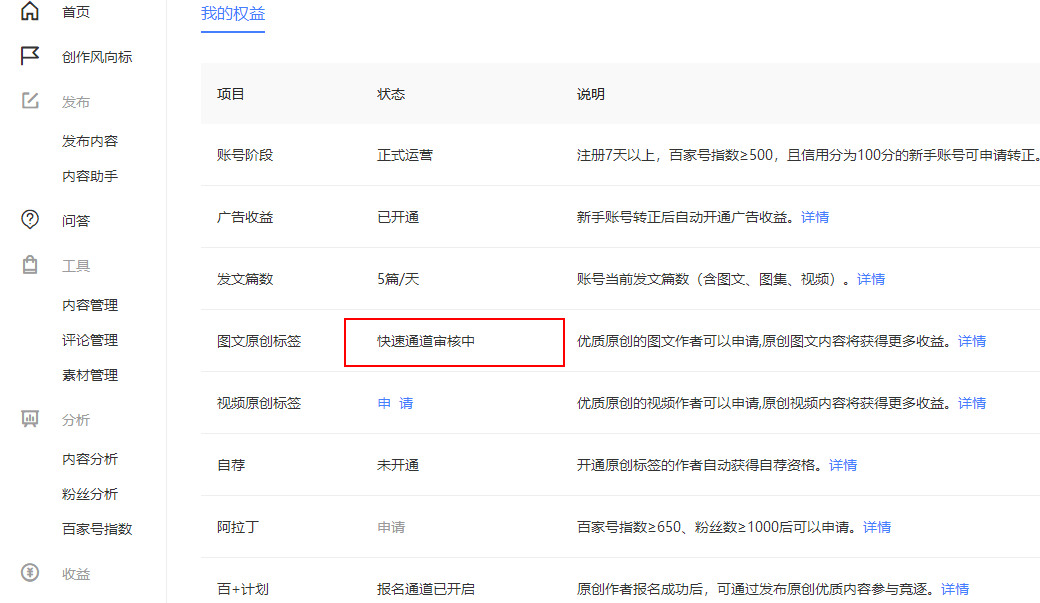Click the question mark icon for 问答
Screen dimensions: 1040x603
point(30,220)
